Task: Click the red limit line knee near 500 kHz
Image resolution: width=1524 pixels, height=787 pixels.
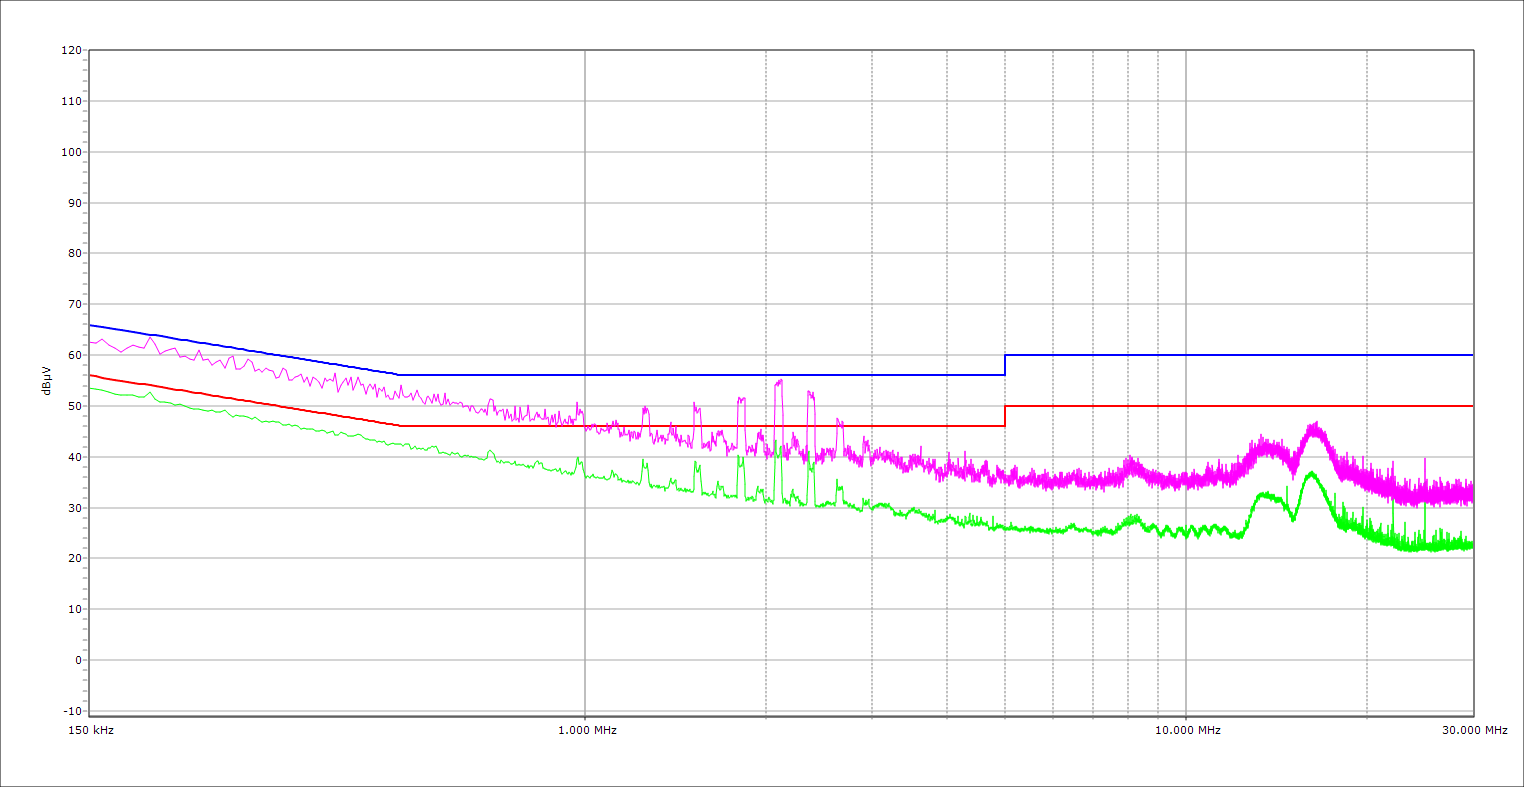Action: [x=400, y=426]
